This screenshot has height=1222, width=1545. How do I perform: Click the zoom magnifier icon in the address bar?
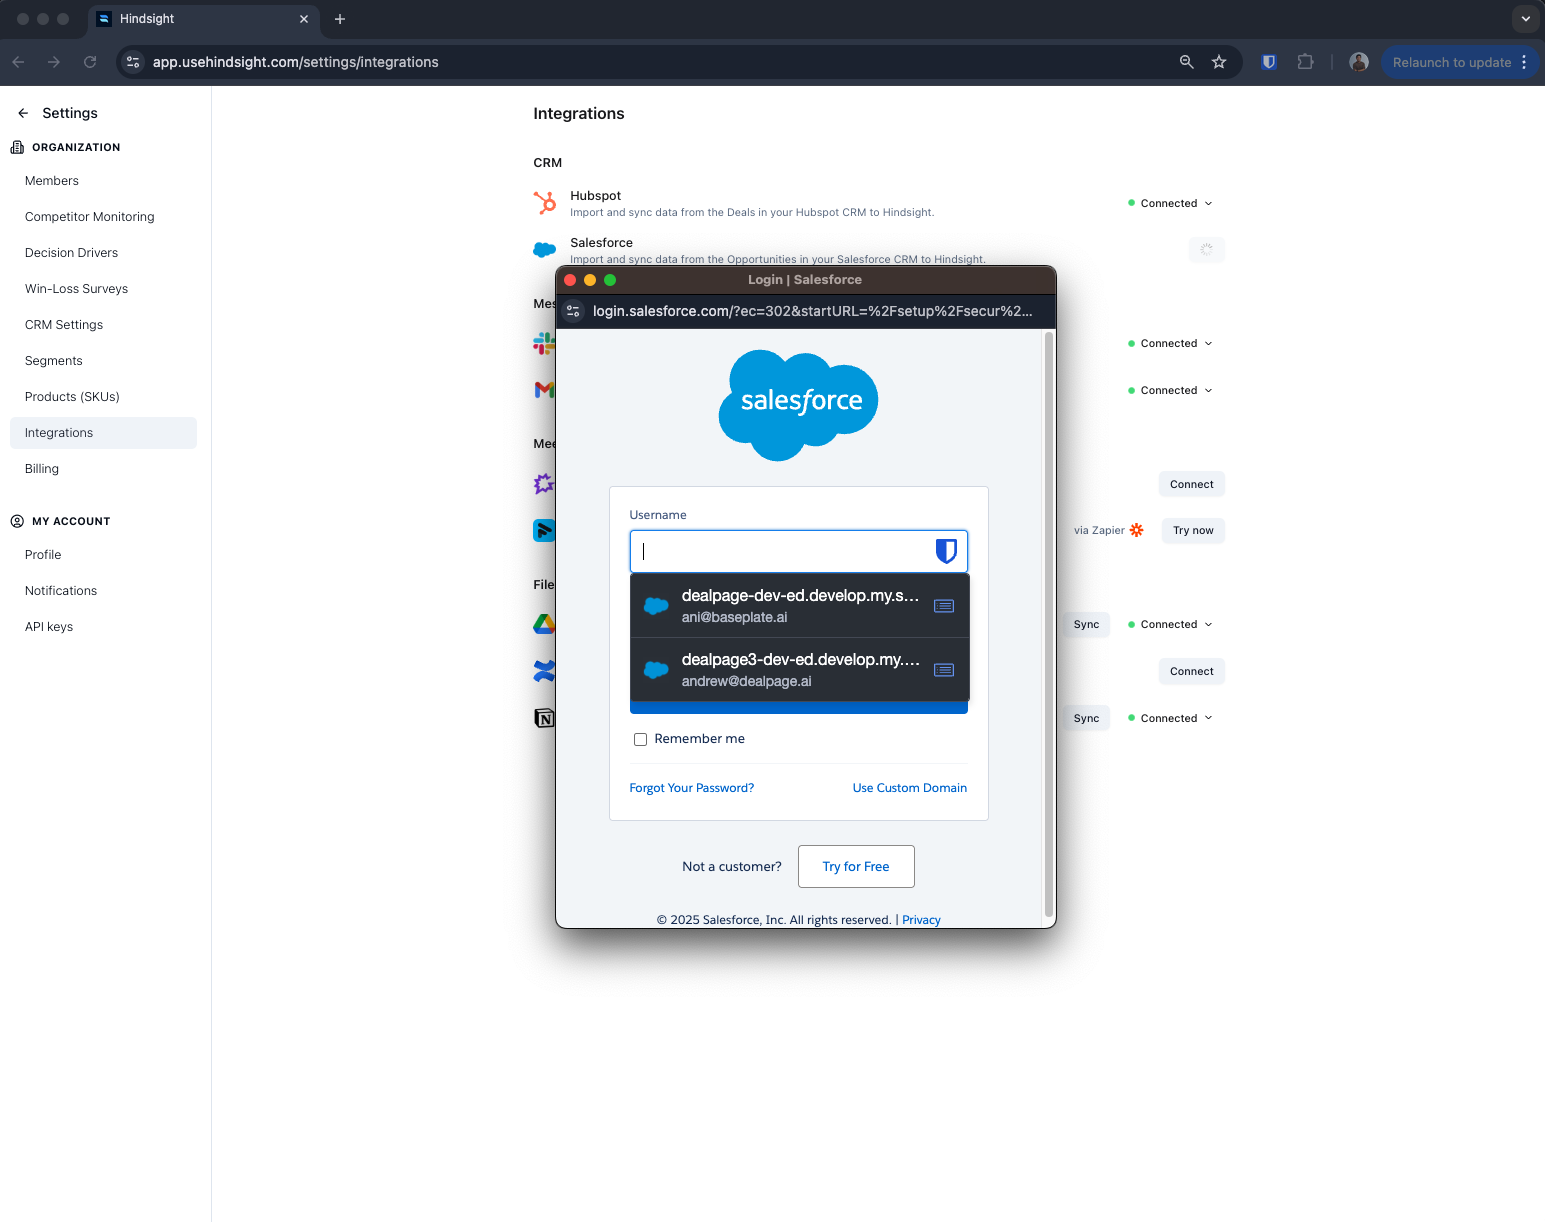click(x=1187, y=62)
